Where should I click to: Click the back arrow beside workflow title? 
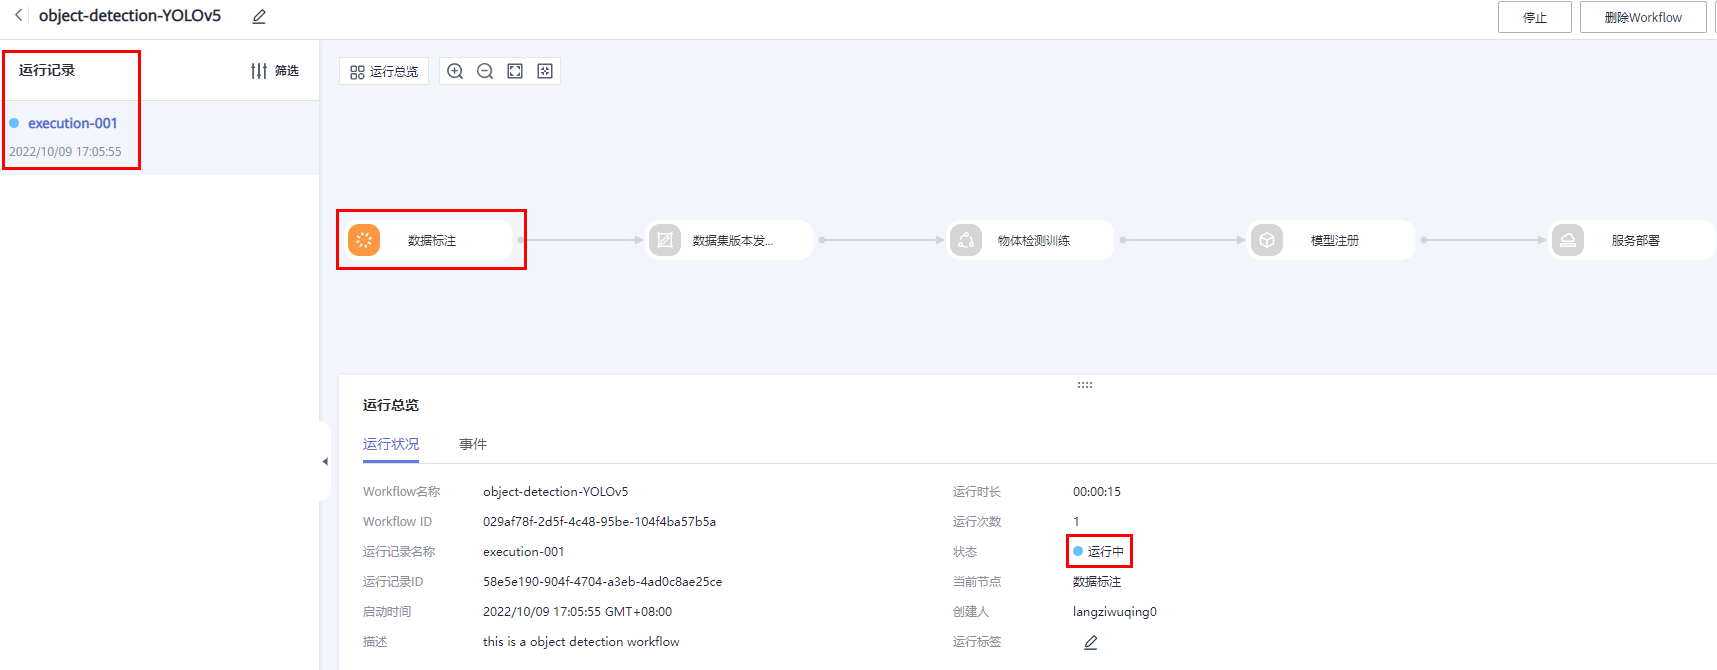(18, 15)
